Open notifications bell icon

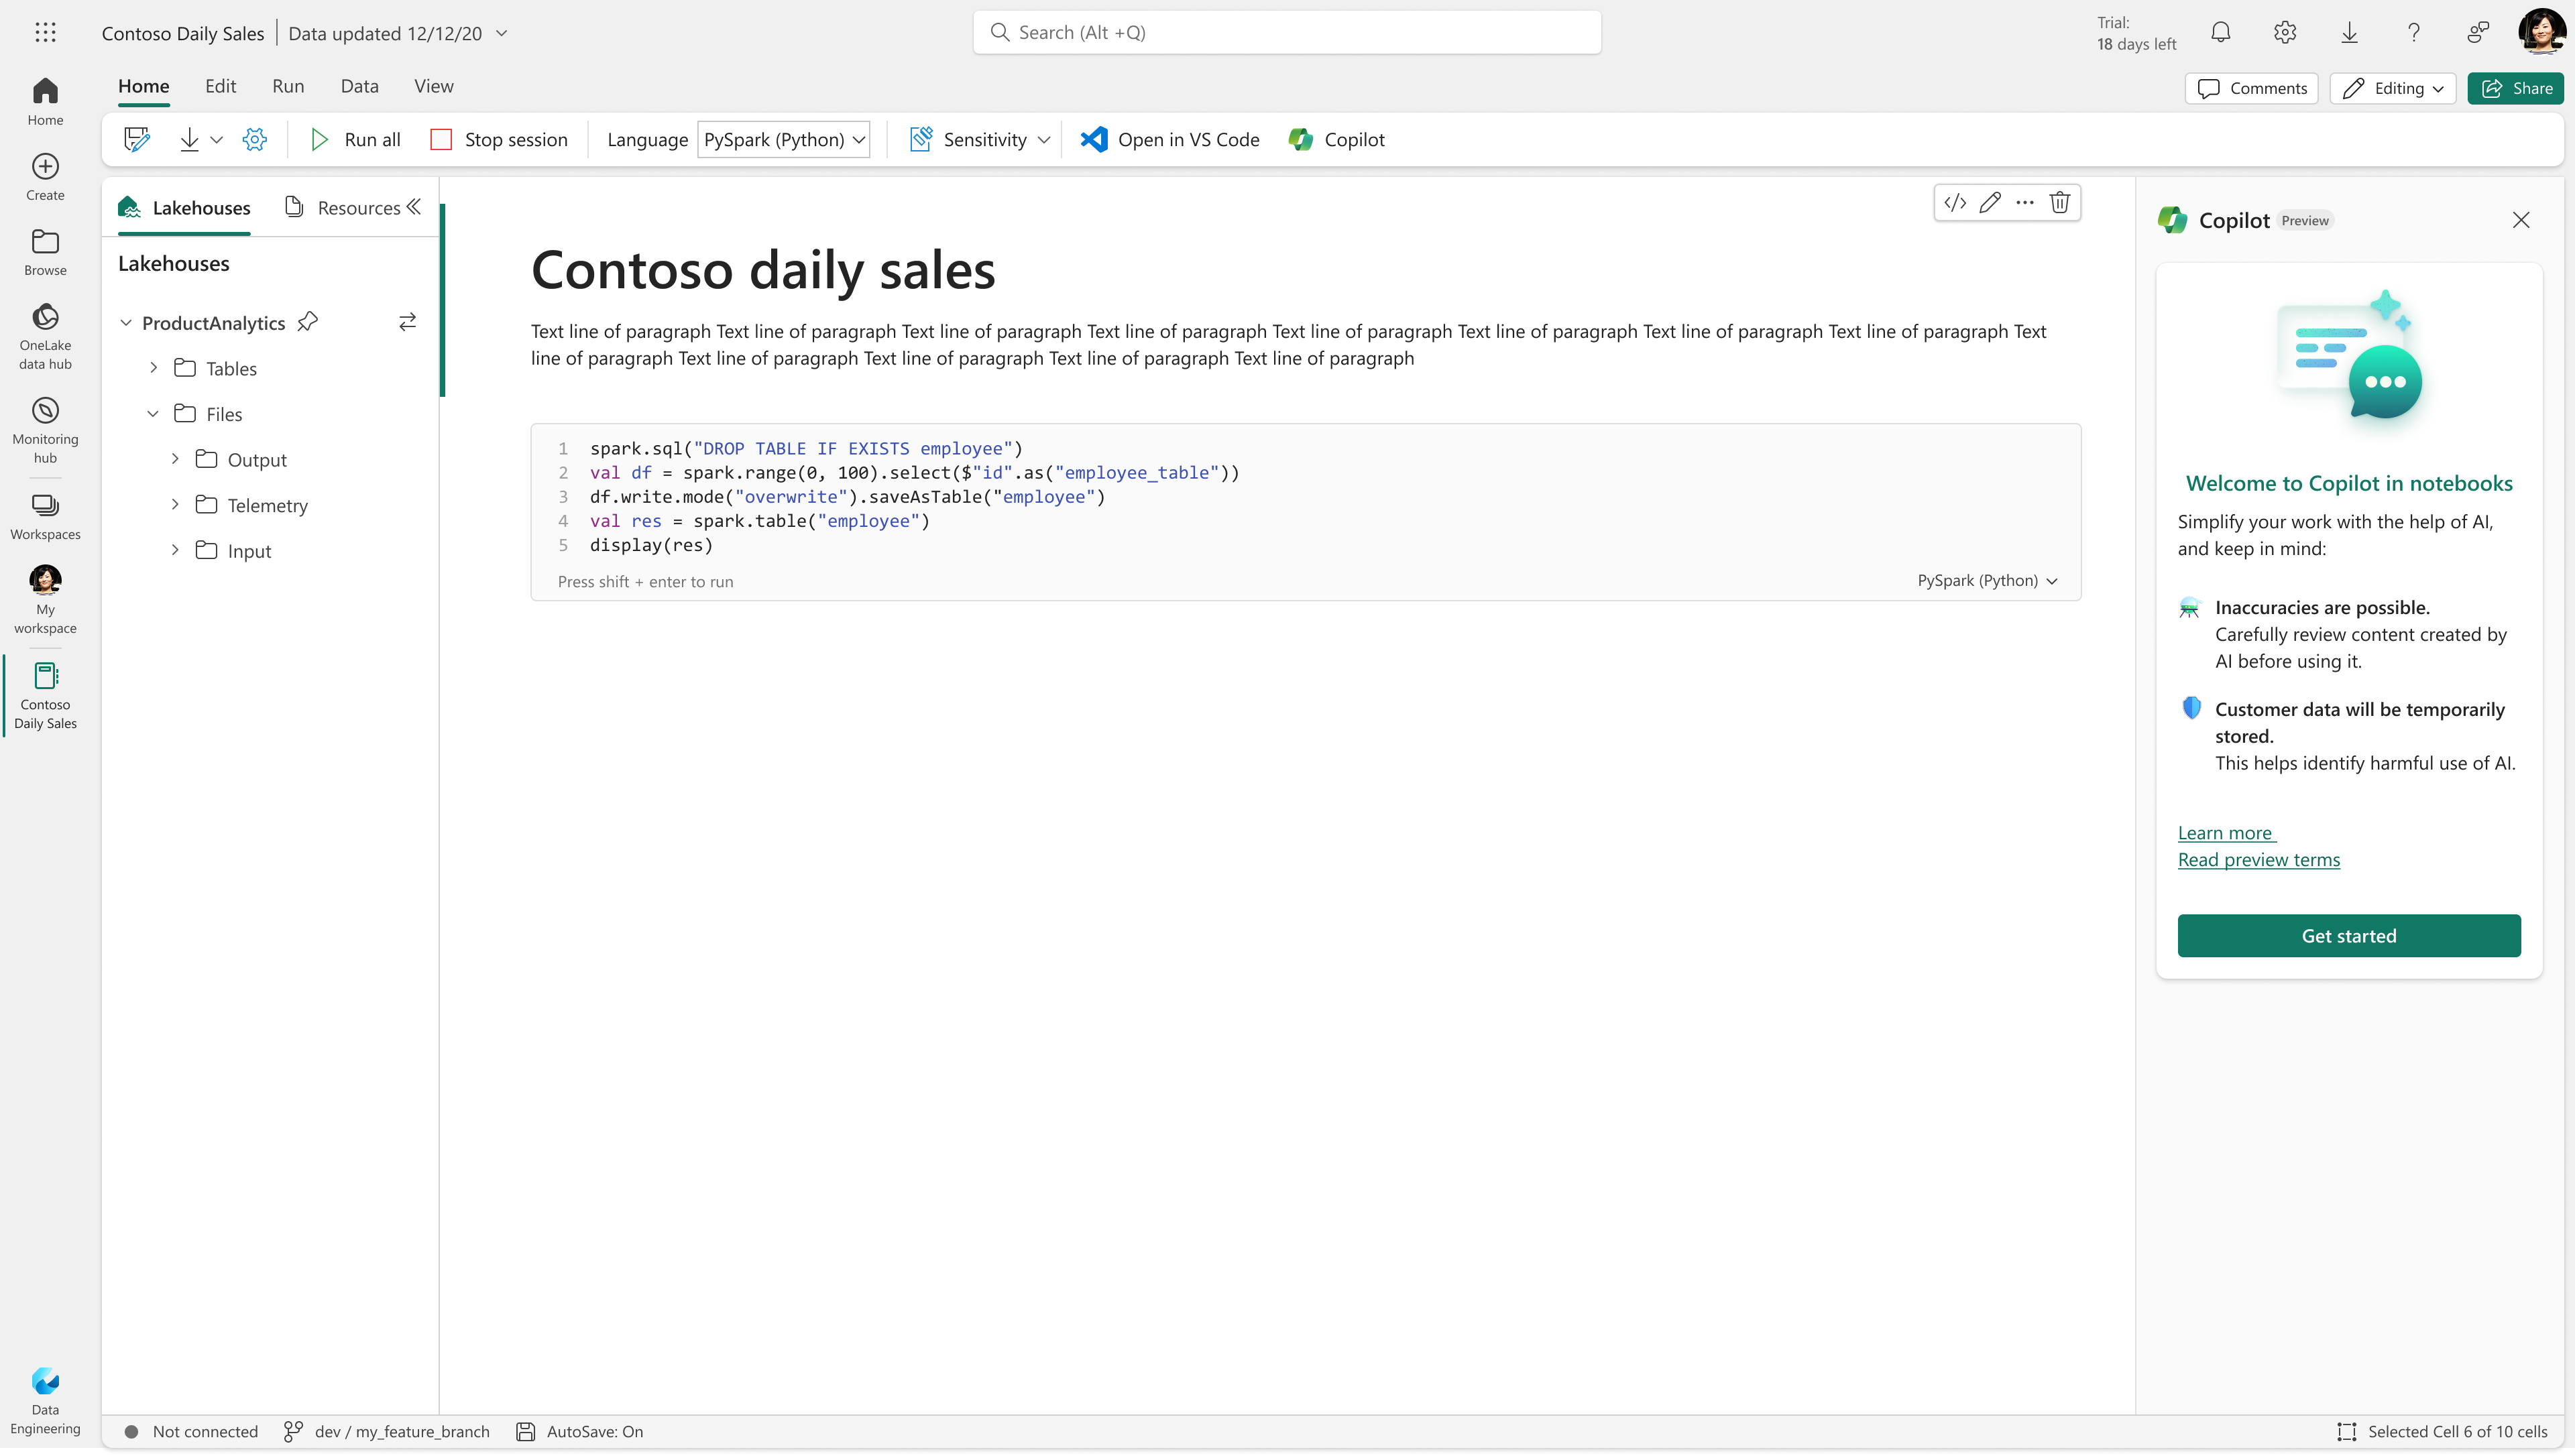pos(2220,33)
